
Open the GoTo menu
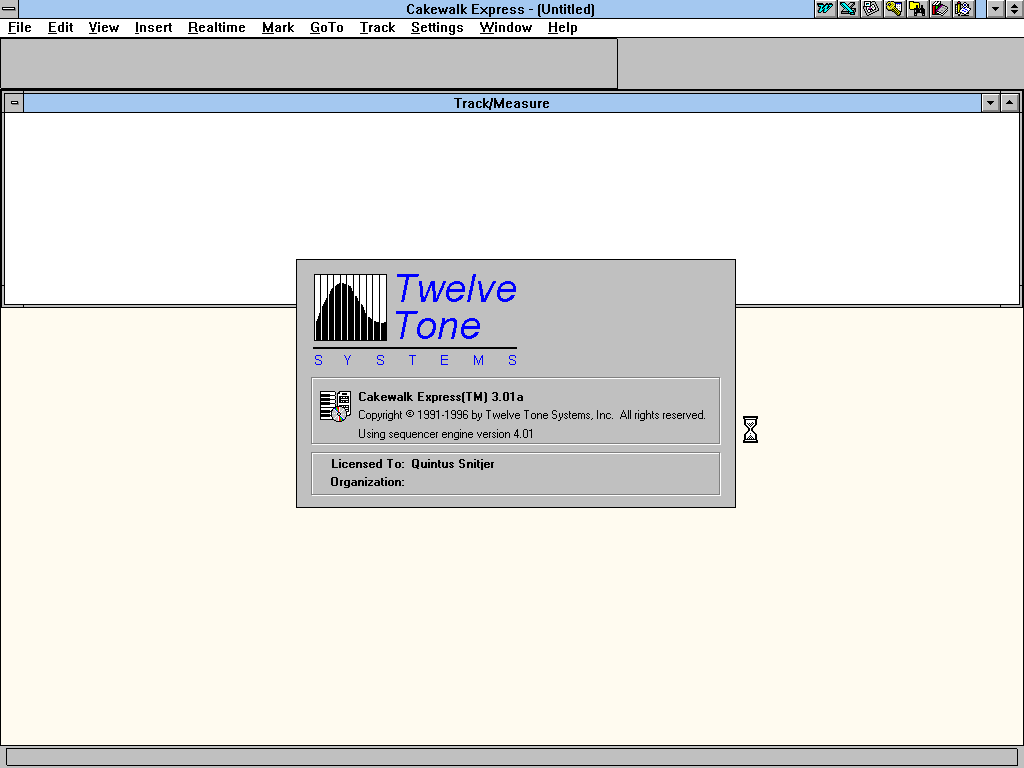pos(327,27)
